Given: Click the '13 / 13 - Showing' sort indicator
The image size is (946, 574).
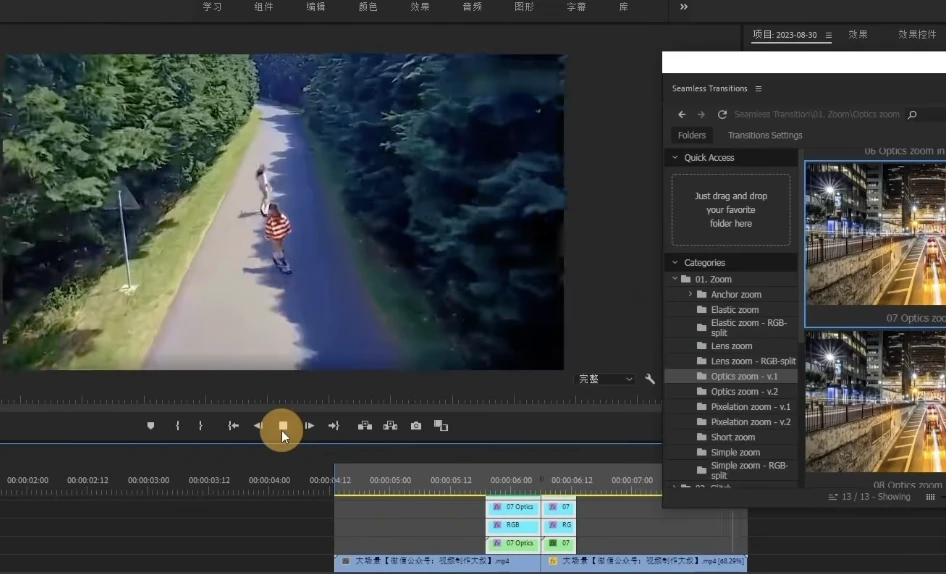Looking at the screenshot, I should 869,497.
